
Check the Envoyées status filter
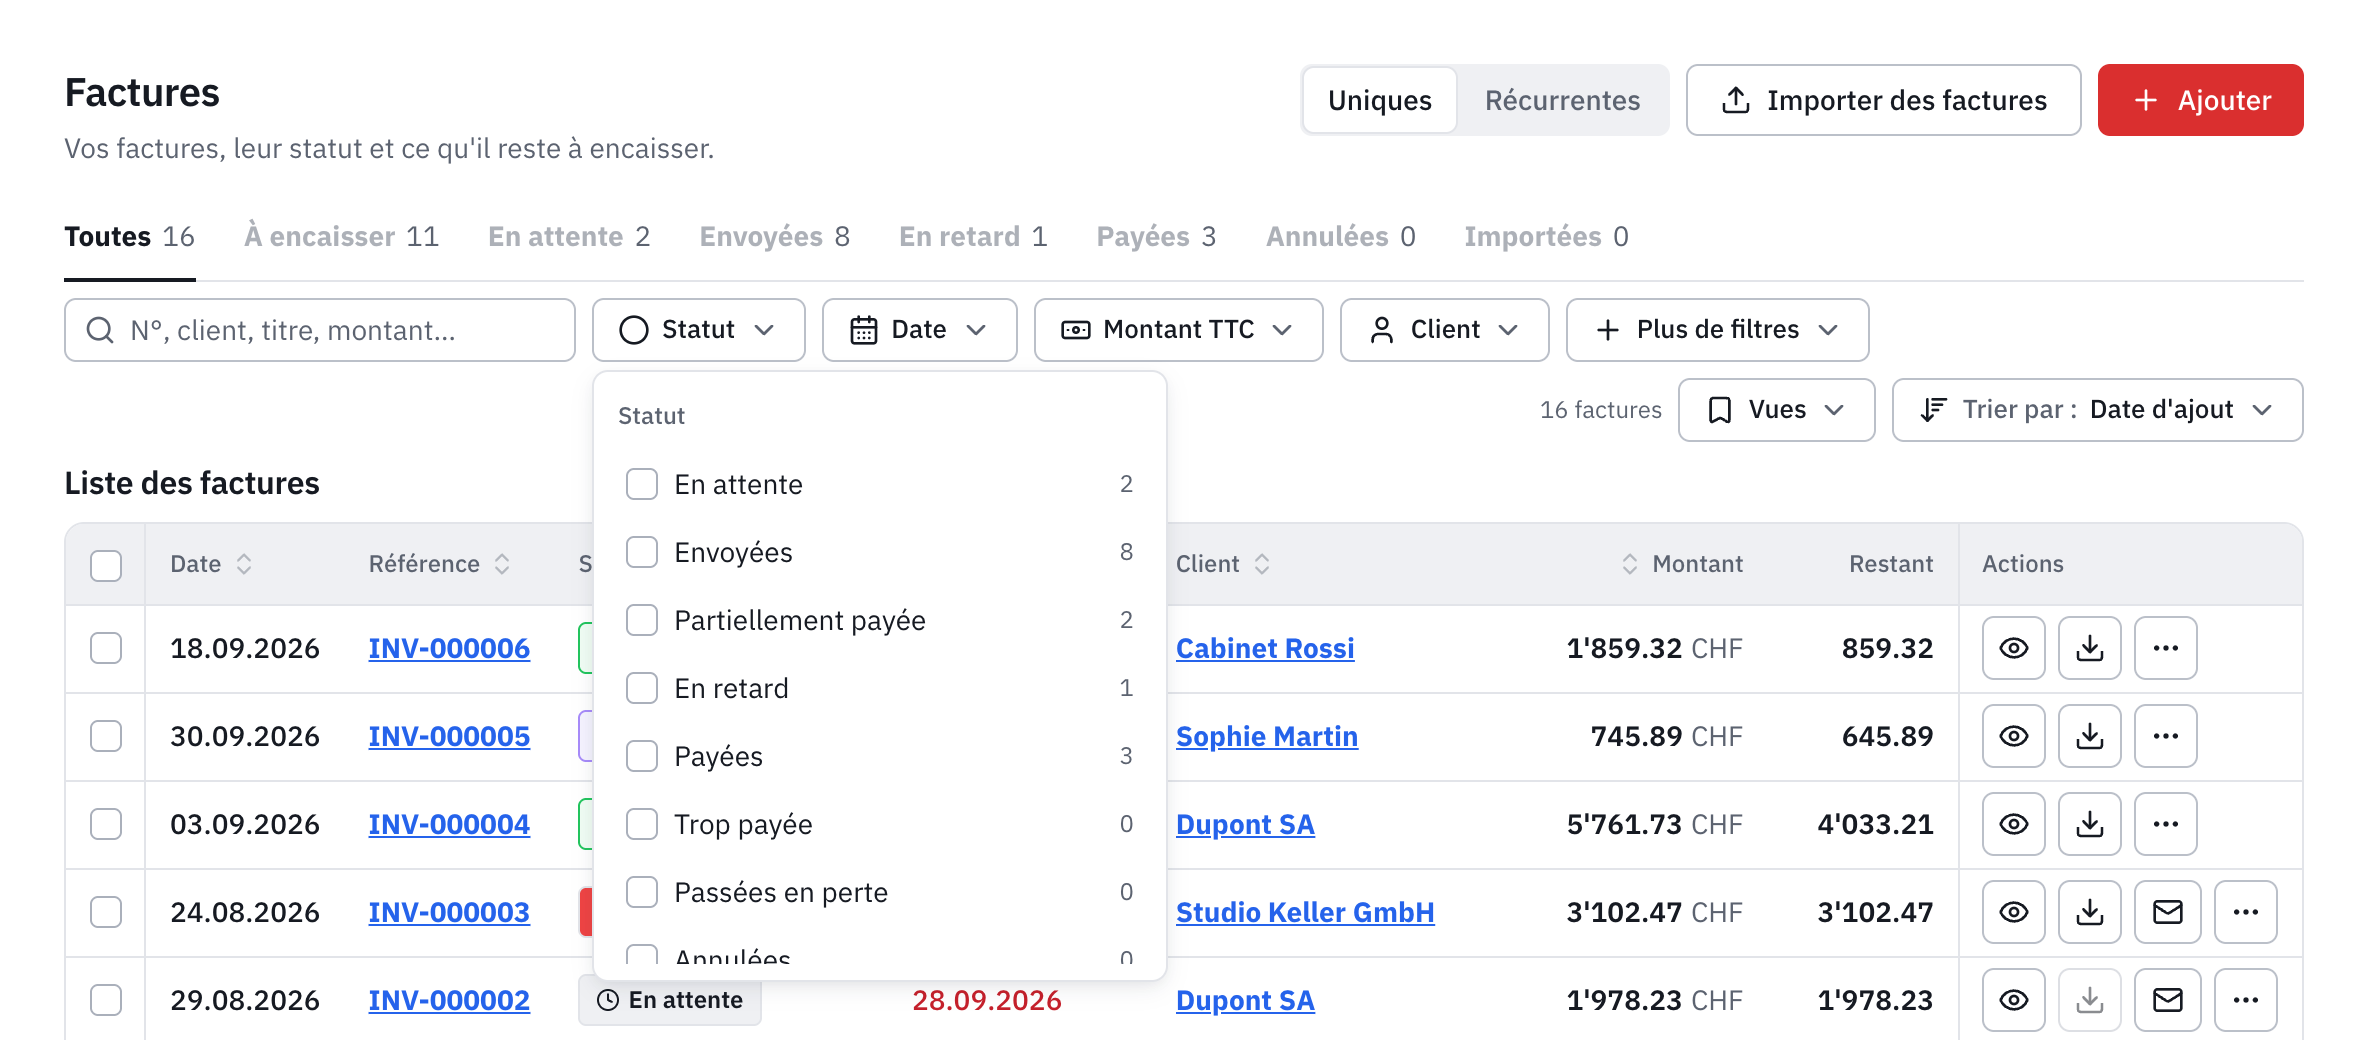[x=642, y=552]
